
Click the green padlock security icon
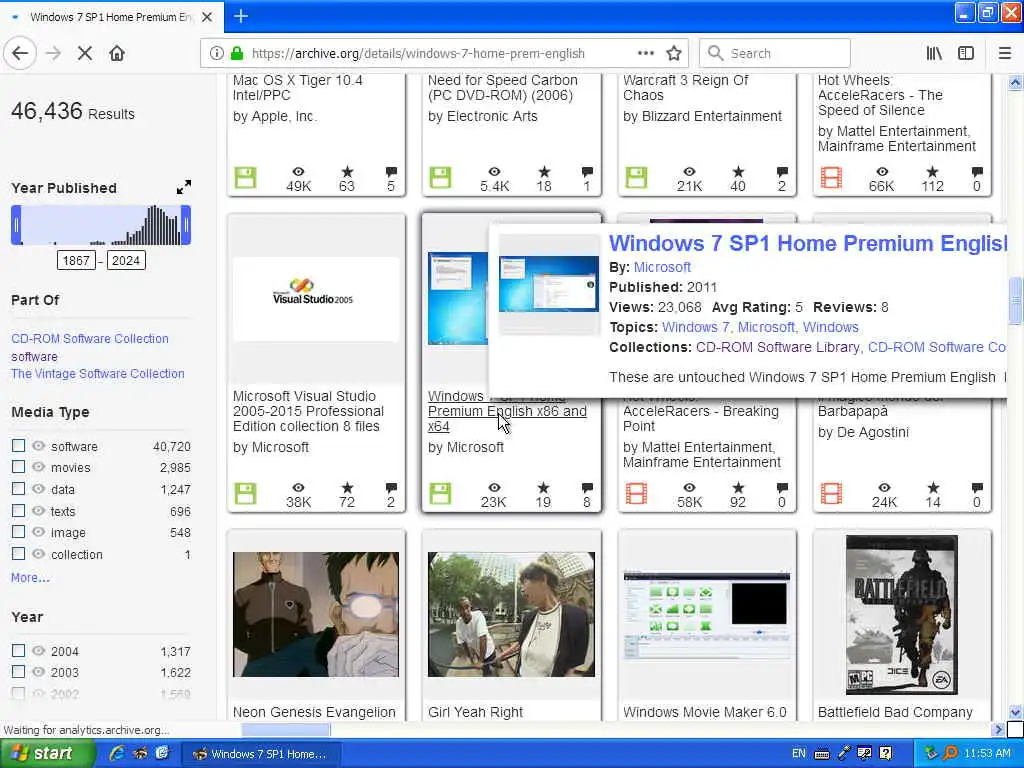coord(237,54)
